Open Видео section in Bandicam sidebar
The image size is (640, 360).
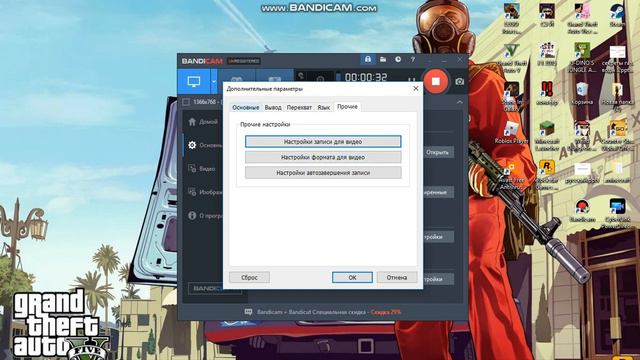coord(202,169)
